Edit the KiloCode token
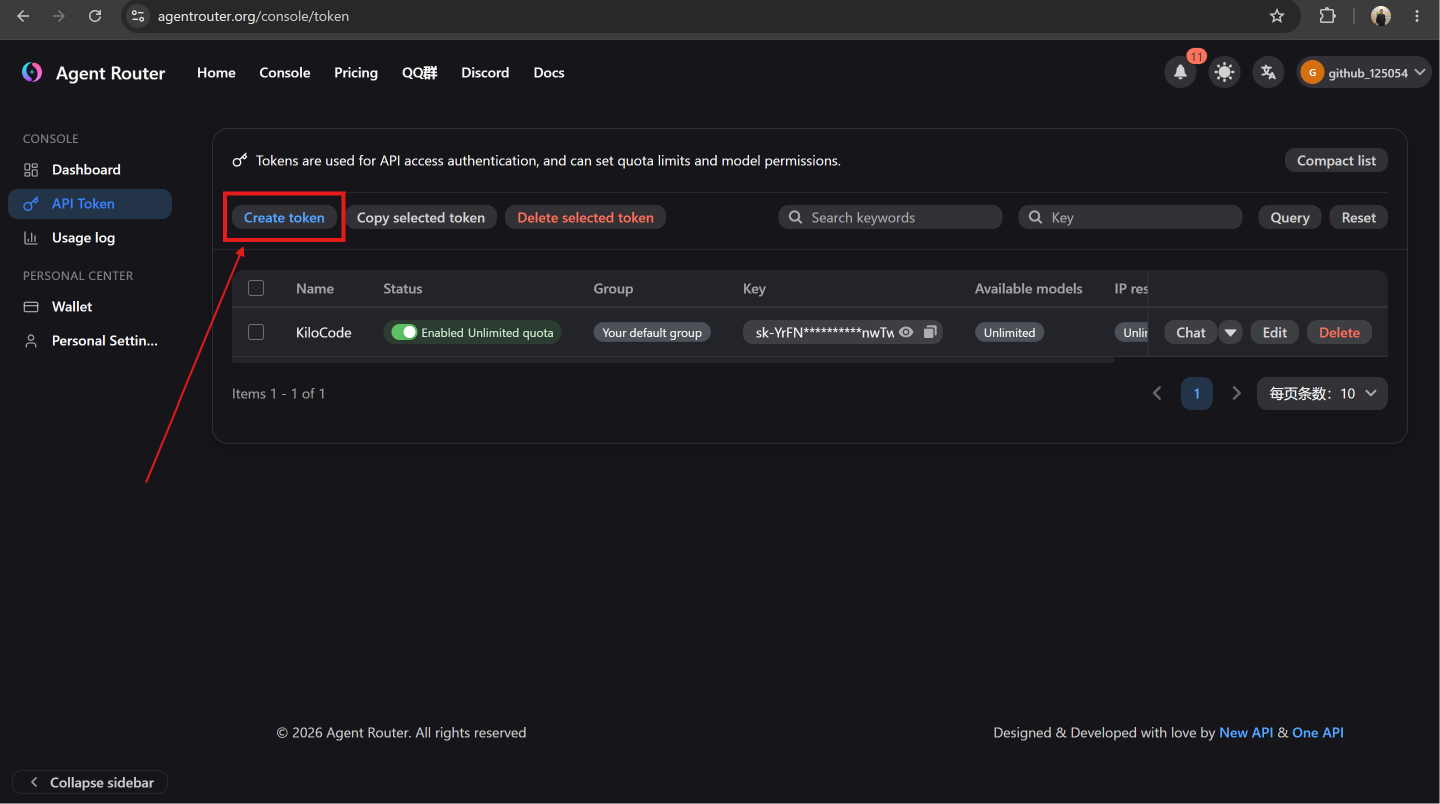Image resolution: width=1440 pixels, height=804 pixels. (x=1275, y=332)
